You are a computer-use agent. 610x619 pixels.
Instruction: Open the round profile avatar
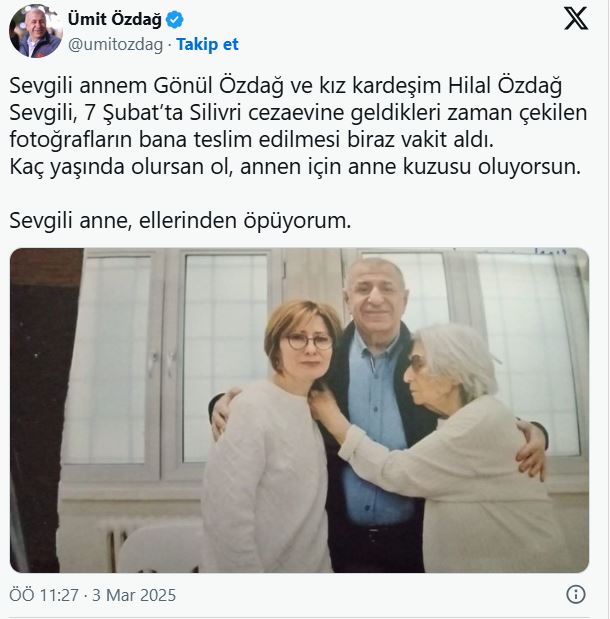point(36,32)
